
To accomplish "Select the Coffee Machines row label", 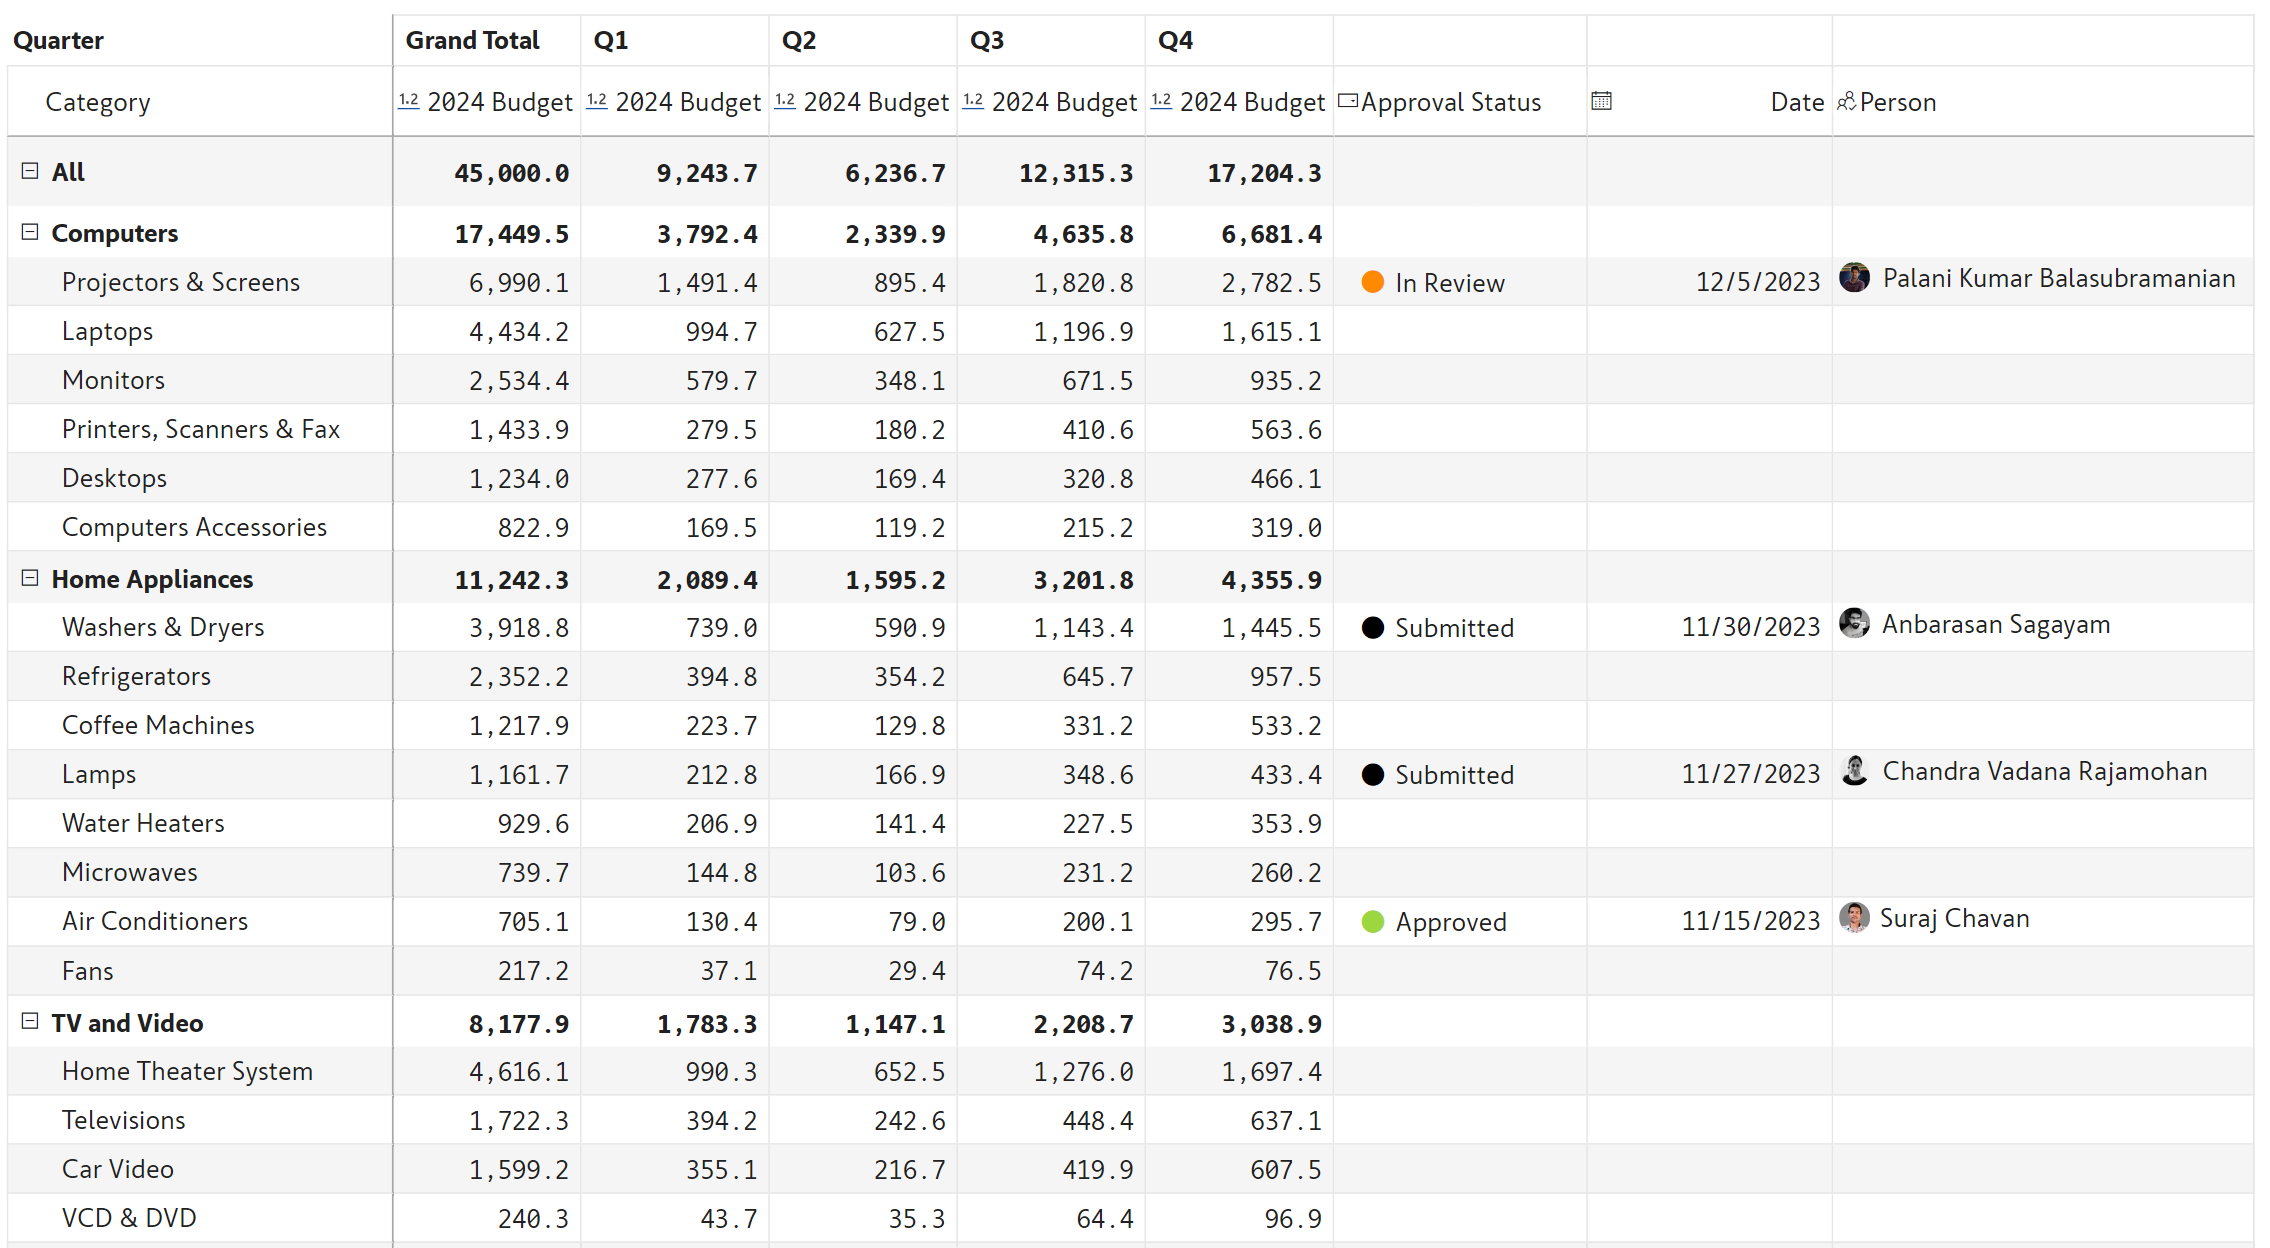I will (158, 725).
